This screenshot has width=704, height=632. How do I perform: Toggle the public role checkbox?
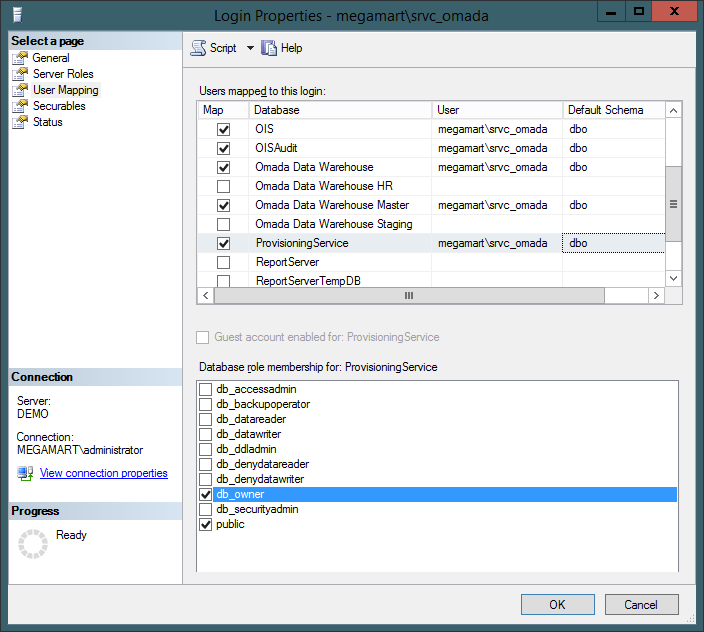(x=205, y=524)
